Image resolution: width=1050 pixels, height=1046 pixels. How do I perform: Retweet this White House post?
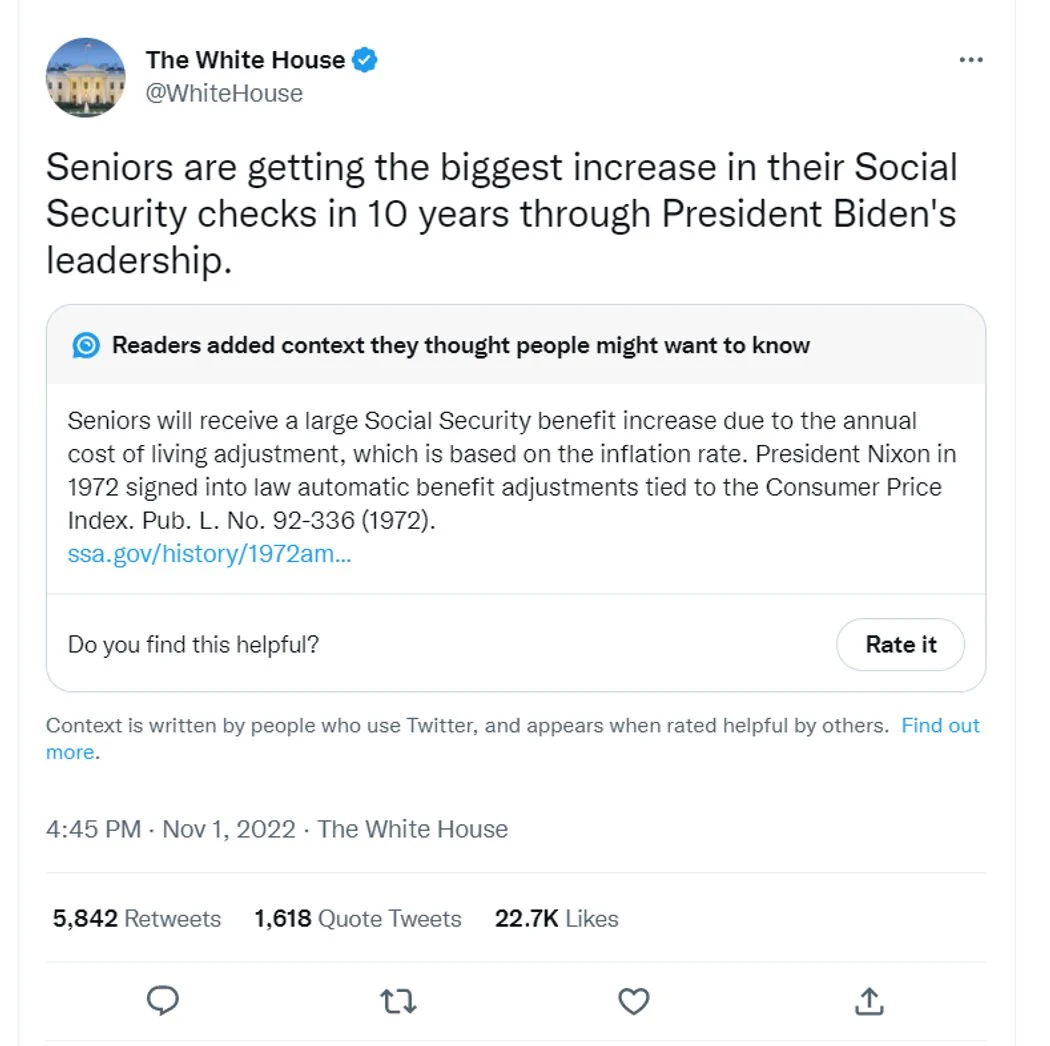point(398,1000)
